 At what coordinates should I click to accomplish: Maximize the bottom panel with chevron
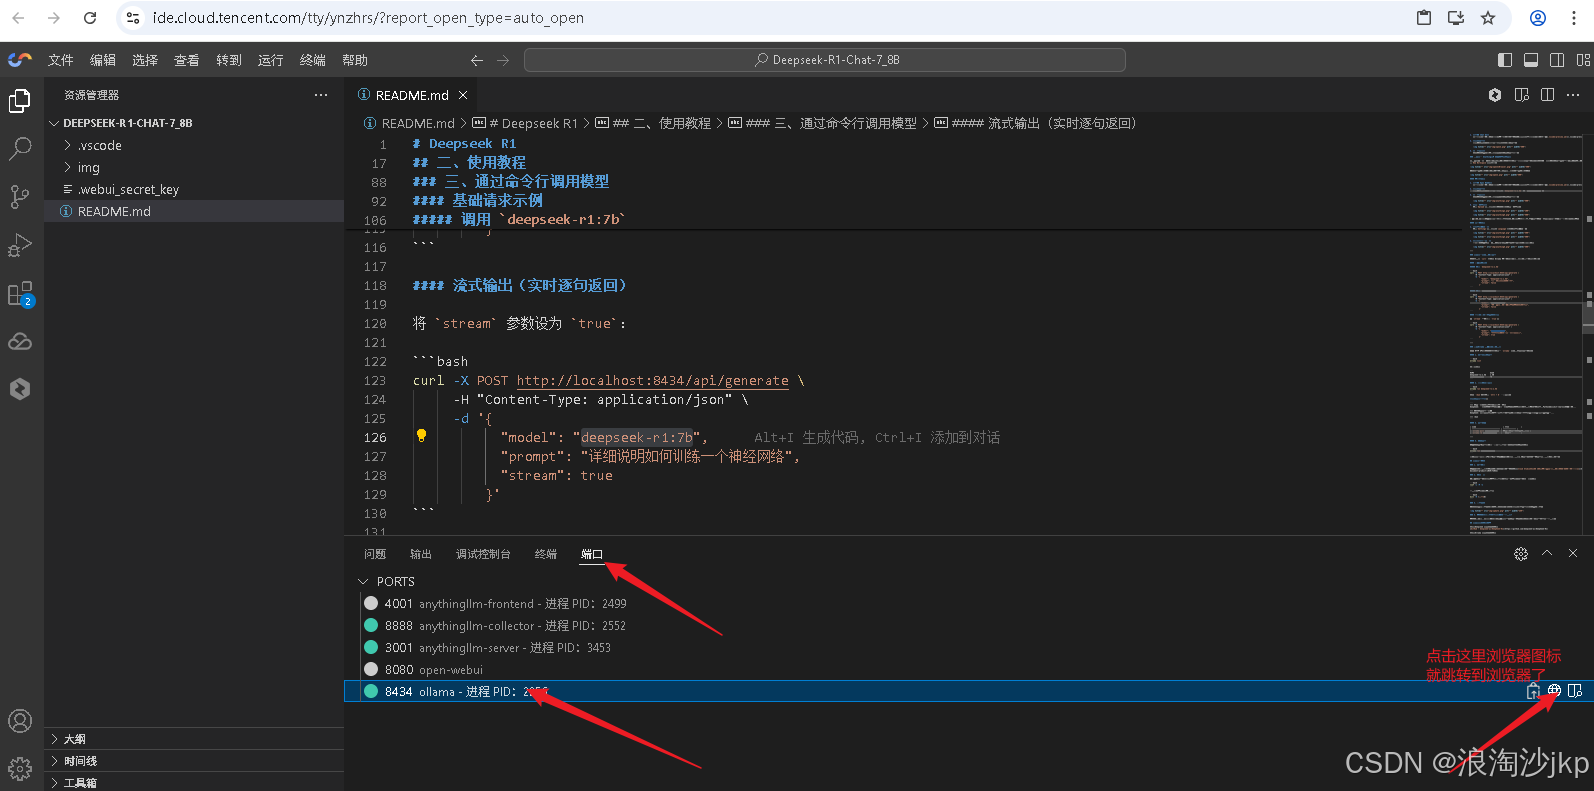point(1547,553)
